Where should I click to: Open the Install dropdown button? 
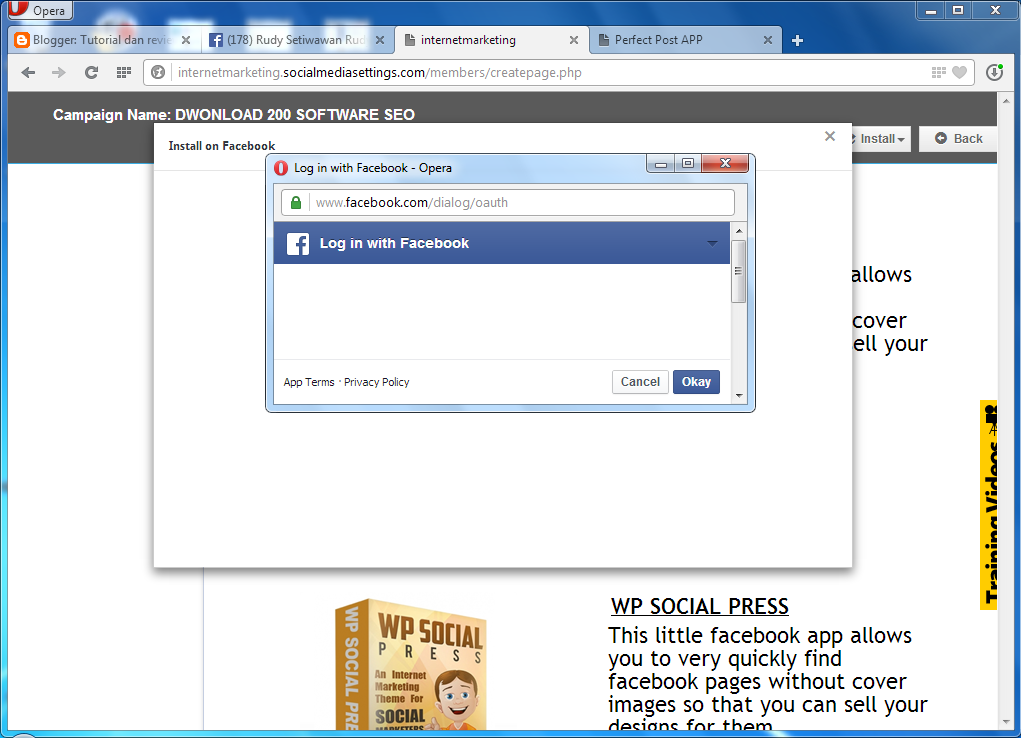coord(880,139)
